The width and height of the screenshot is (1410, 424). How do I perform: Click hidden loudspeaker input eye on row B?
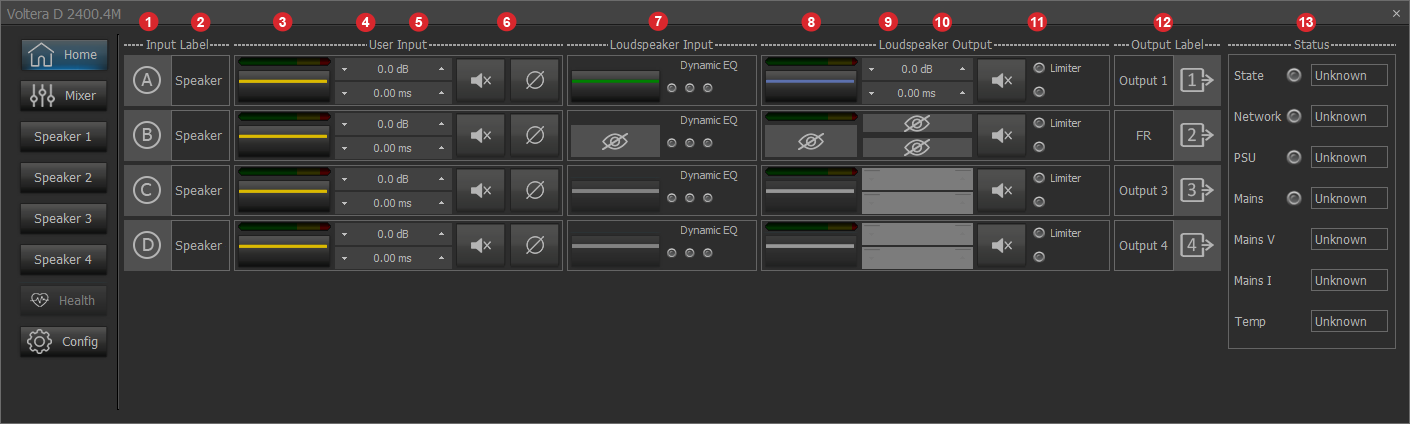click(x=615, y=141)
